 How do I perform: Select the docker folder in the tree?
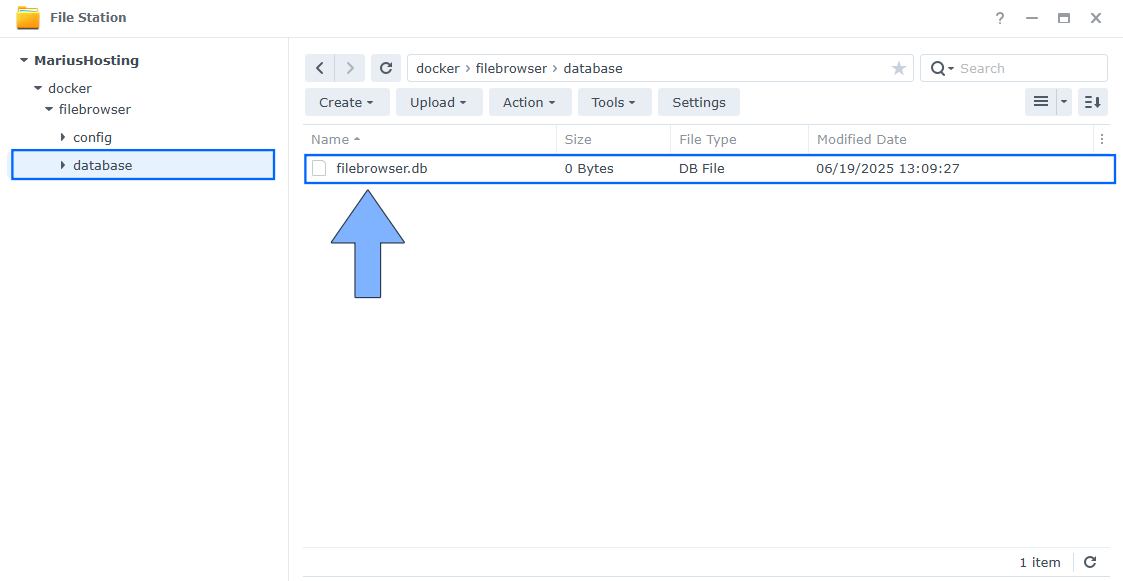tap(69, 88)
